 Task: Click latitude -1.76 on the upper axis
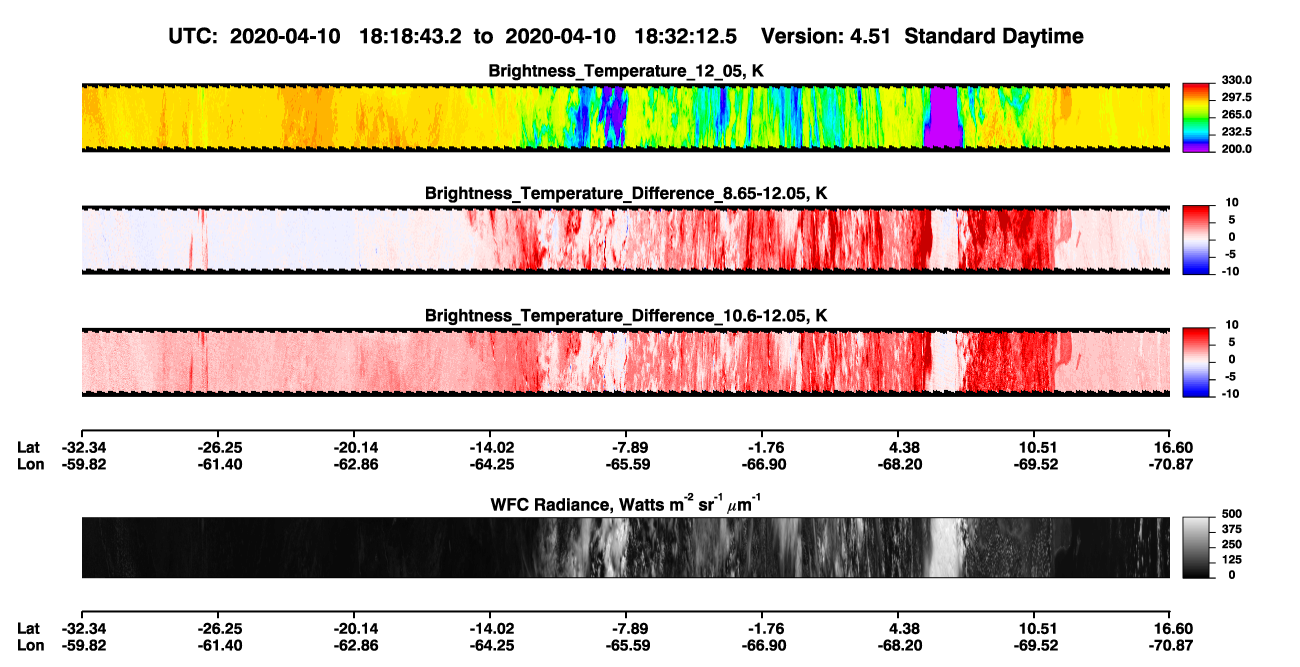coord(762,448)
